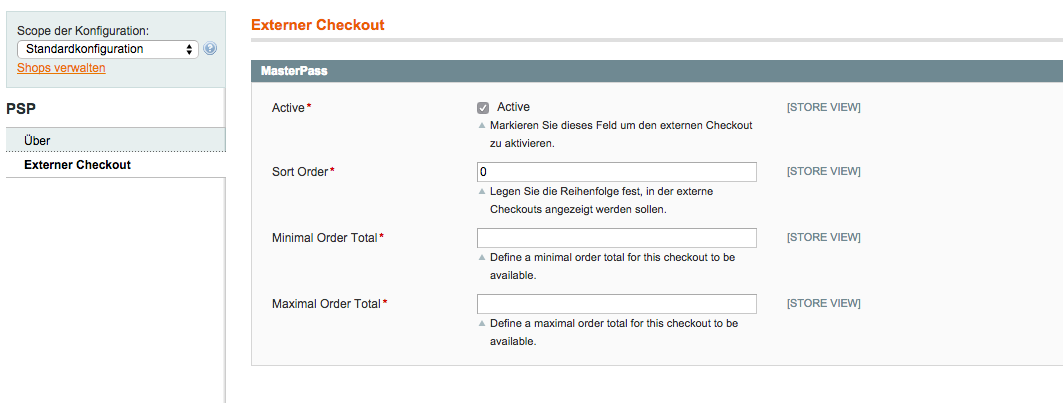Viewport: 1063px width, 403px height.
Task: Click the help icon beside the scope dropdown
Action: [x=210, y=49]
